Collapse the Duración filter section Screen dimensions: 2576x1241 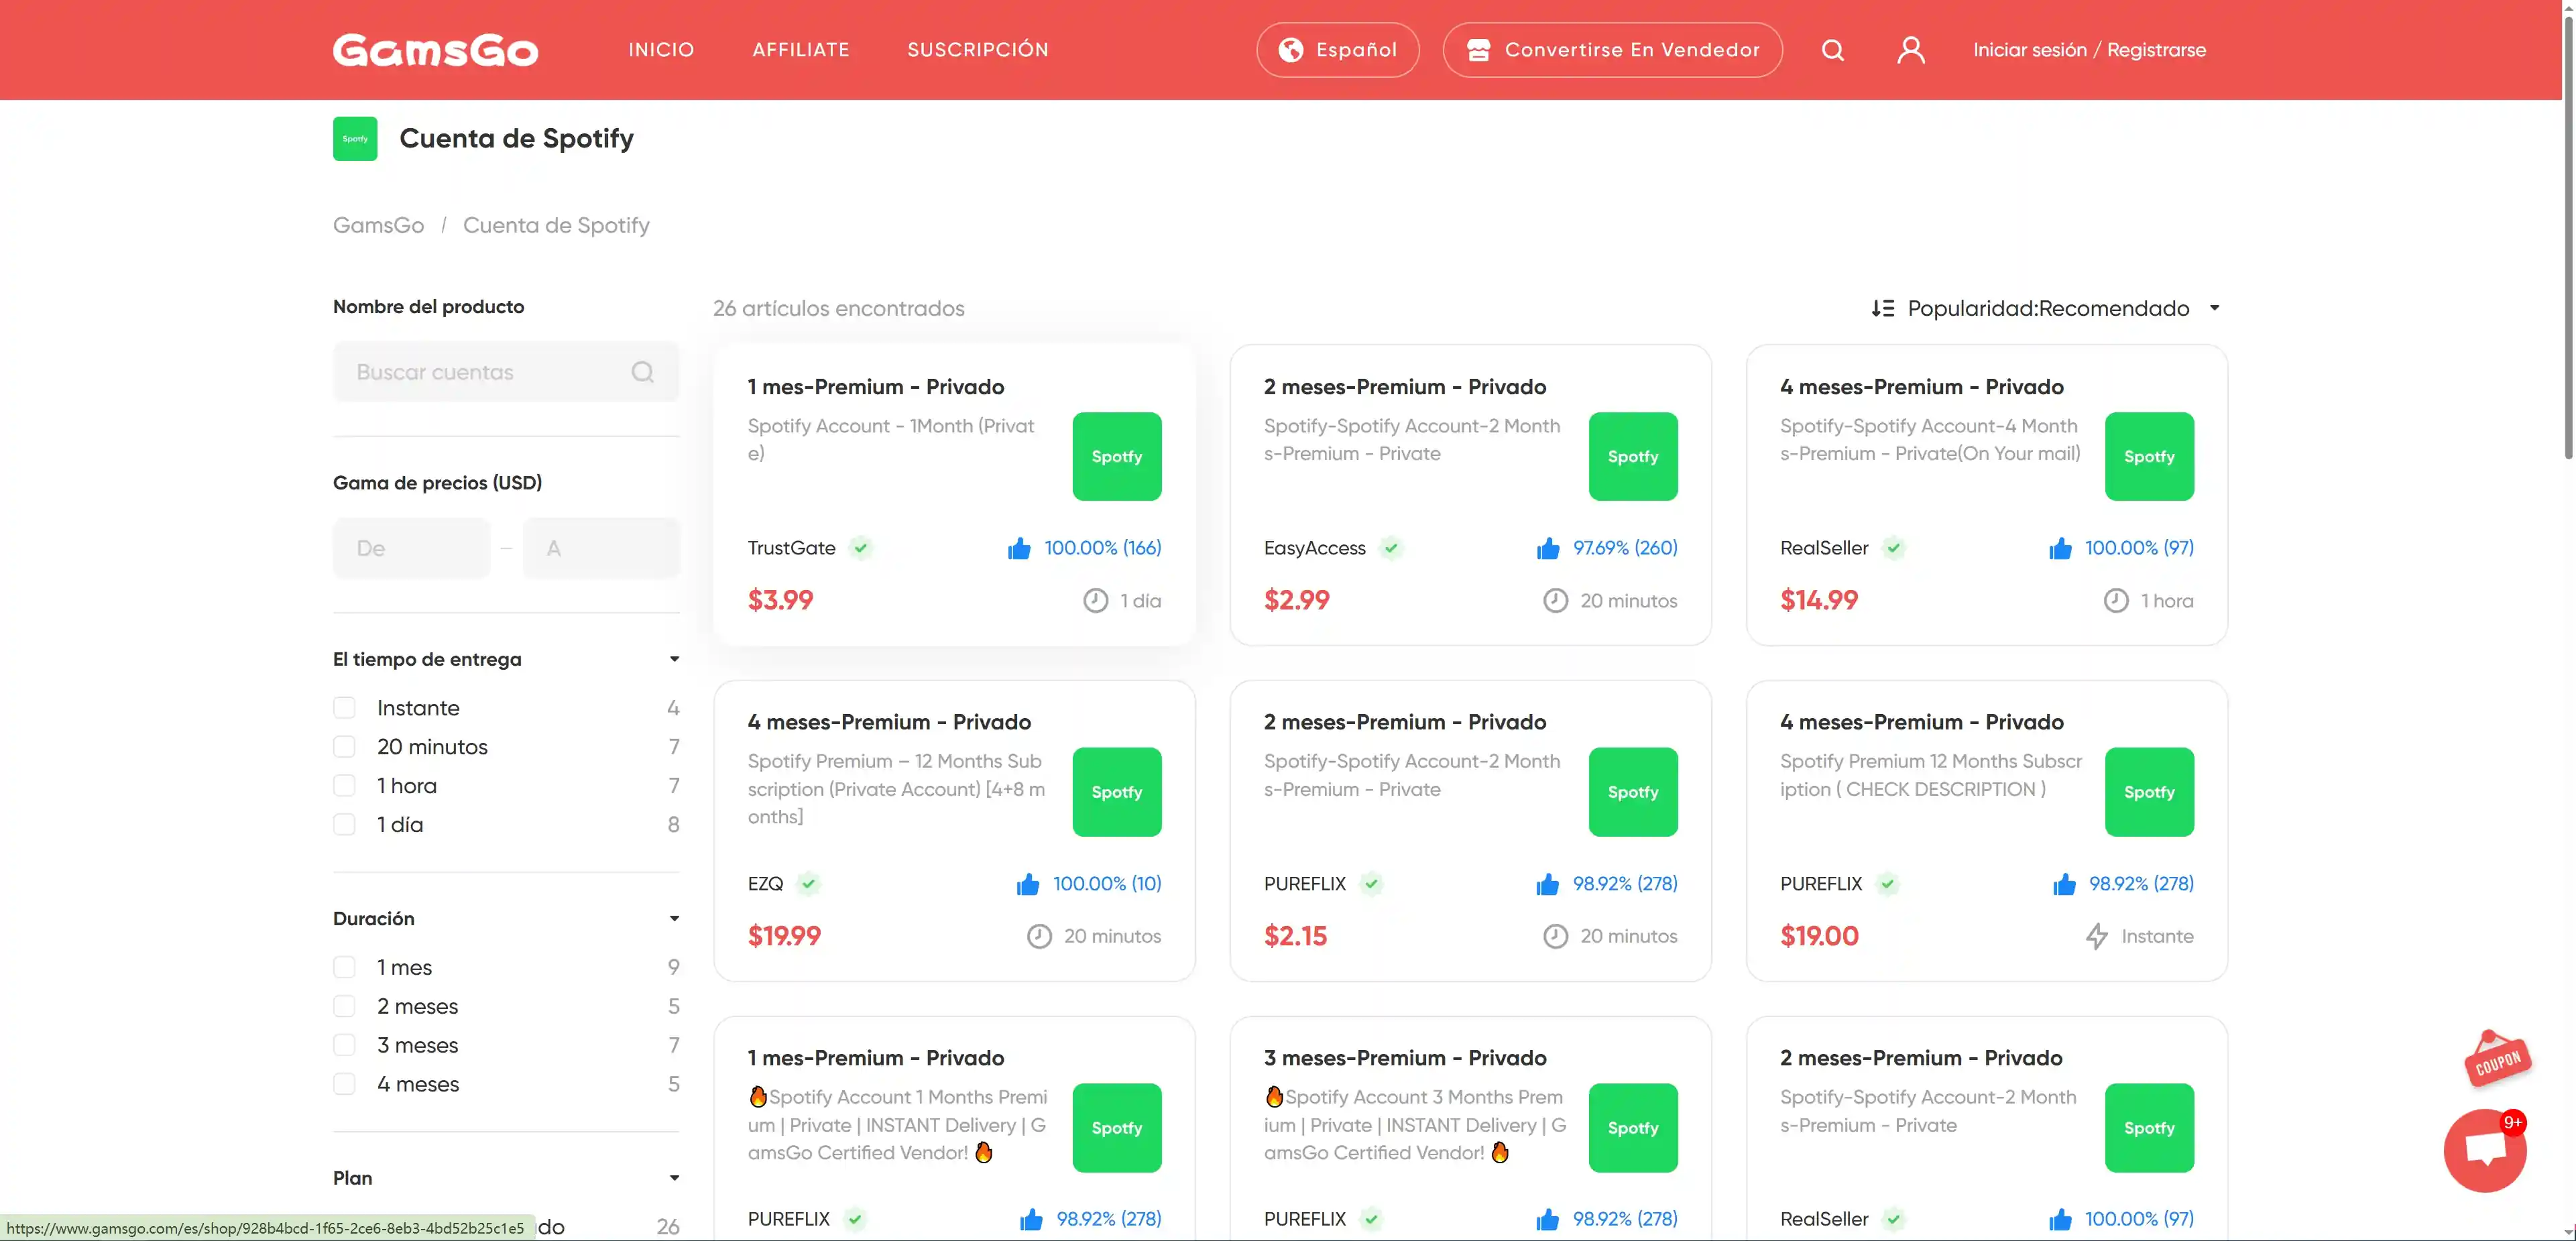(674, 918)
